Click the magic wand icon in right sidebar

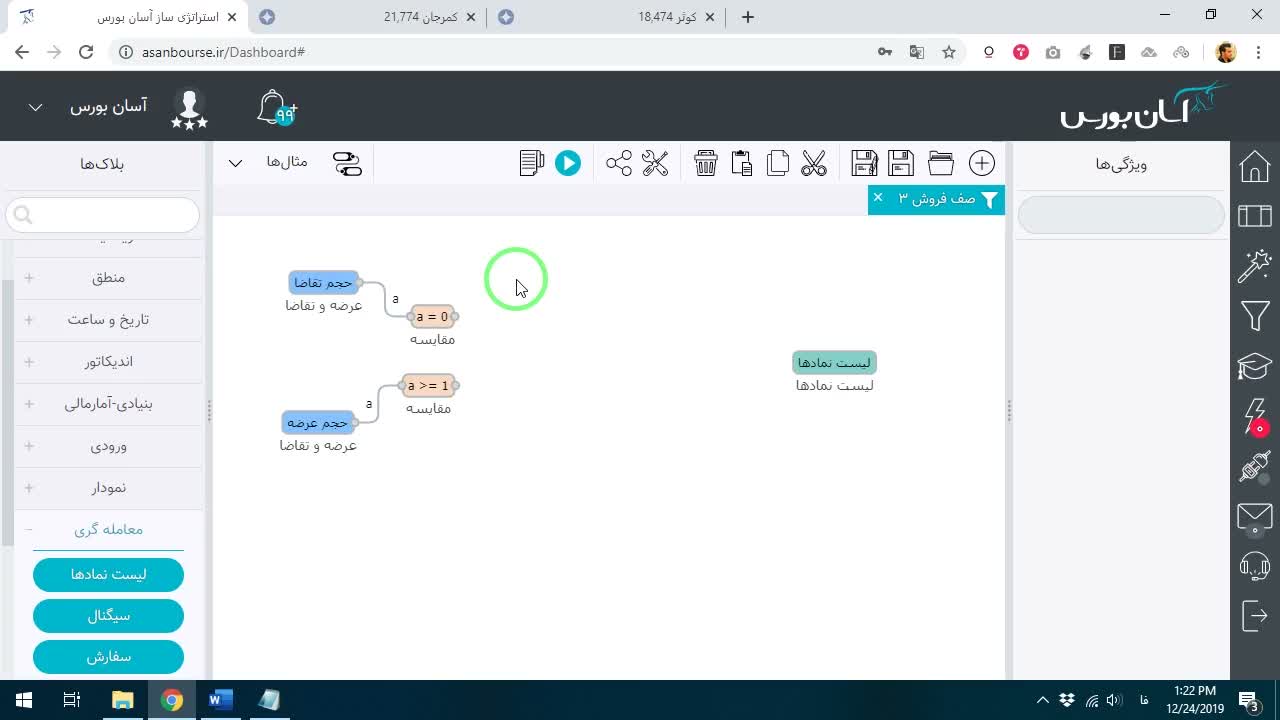coord(1255,266)
